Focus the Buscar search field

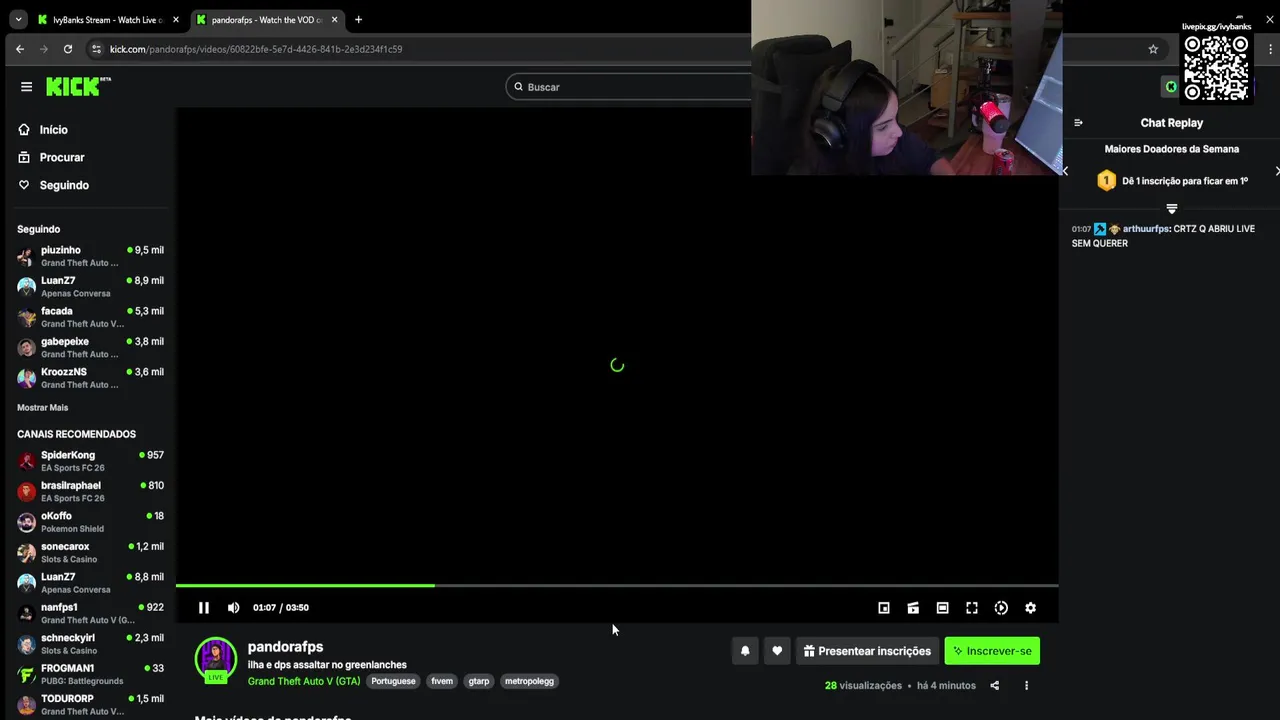pyautogui.click(x=630, y=87)
